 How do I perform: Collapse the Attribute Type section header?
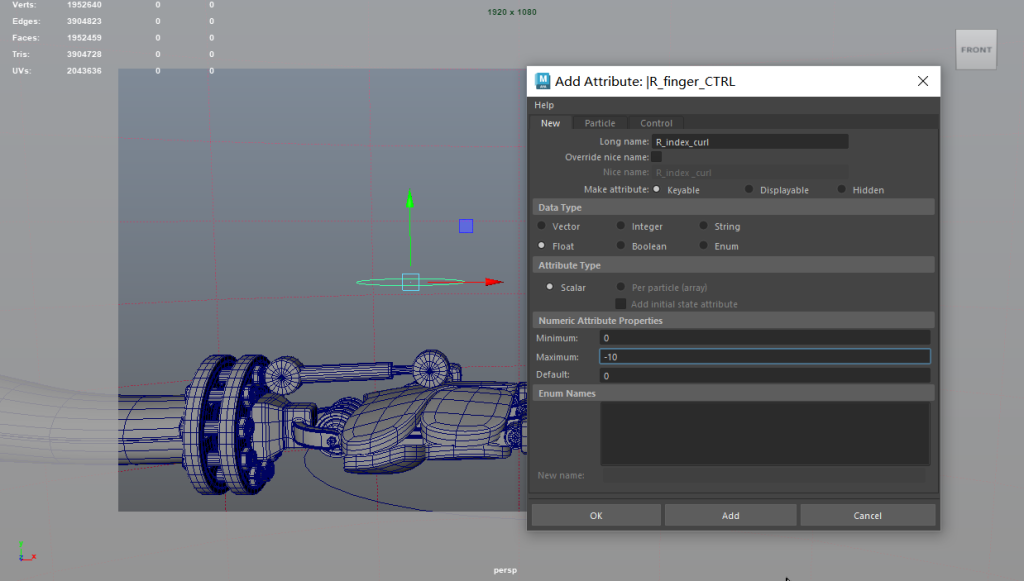point(733,265)
